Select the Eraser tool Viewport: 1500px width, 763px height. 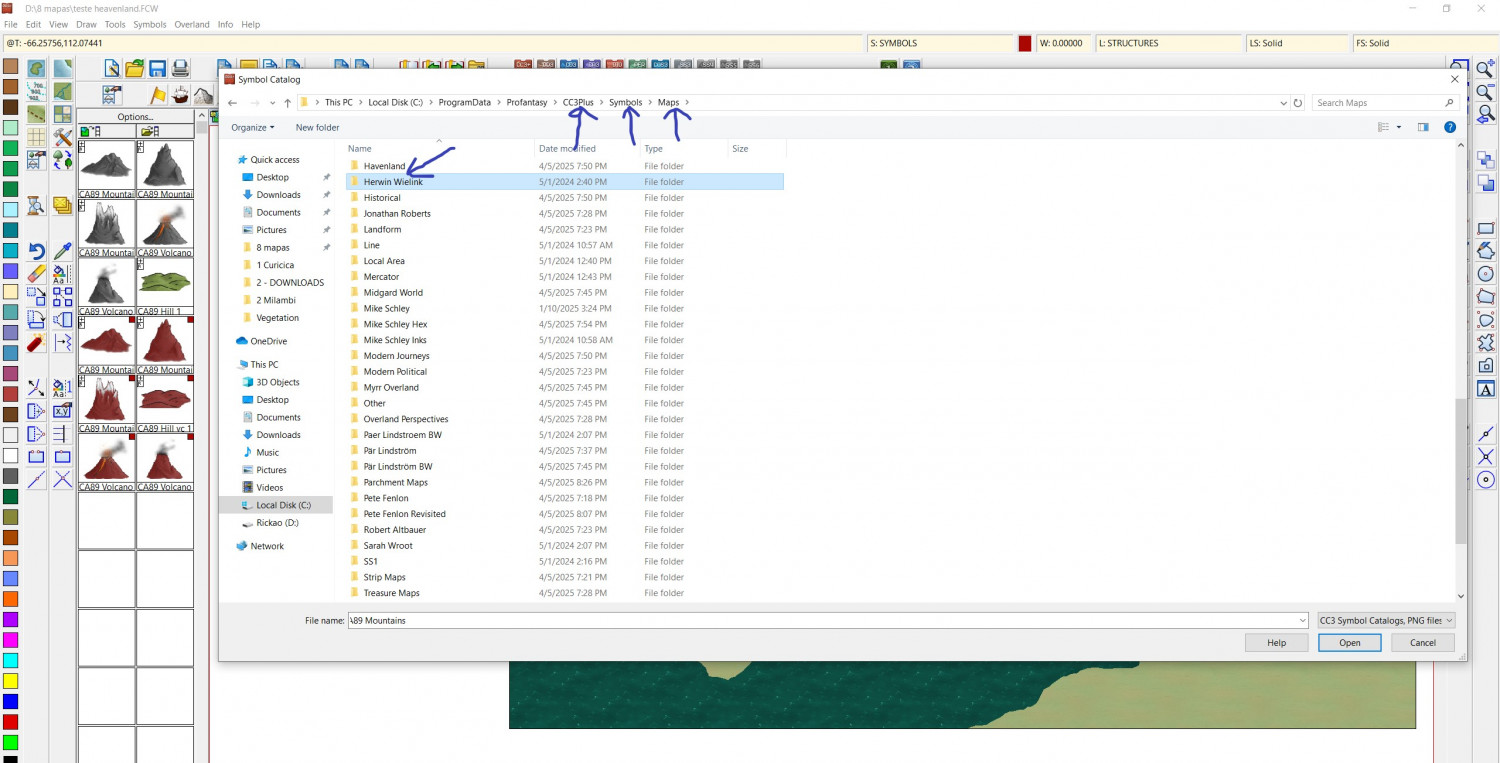click(36, 274)
